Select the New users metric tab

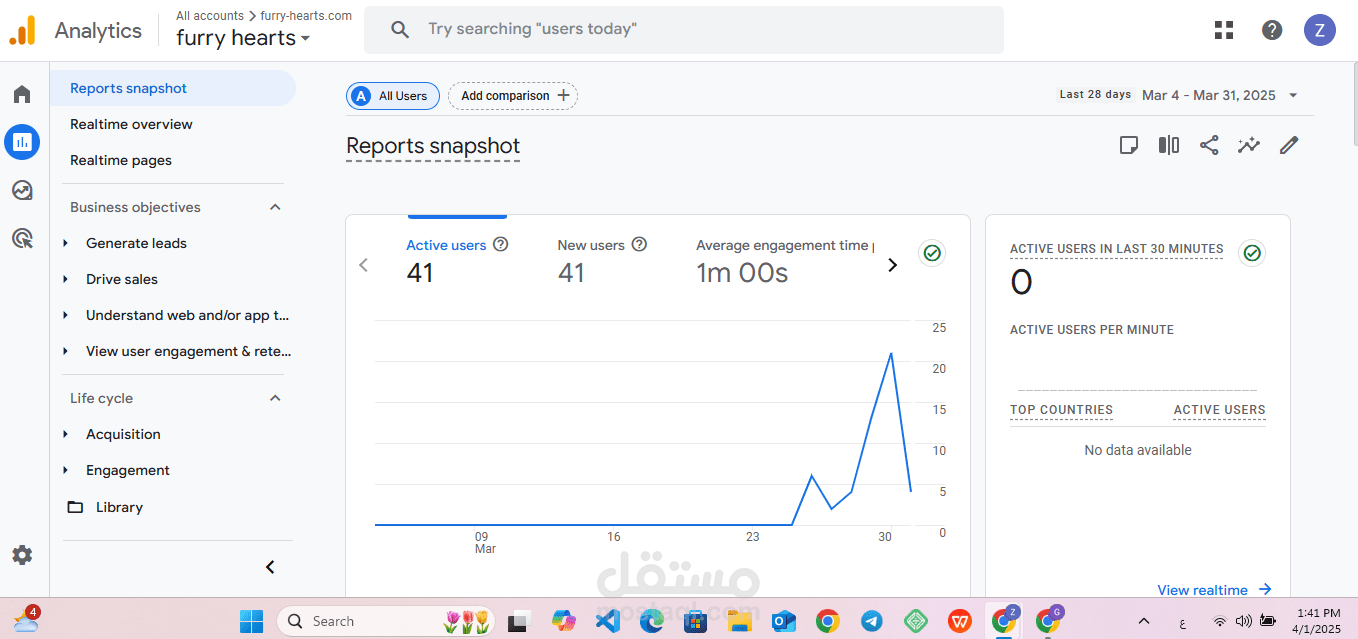pos(602,263)
